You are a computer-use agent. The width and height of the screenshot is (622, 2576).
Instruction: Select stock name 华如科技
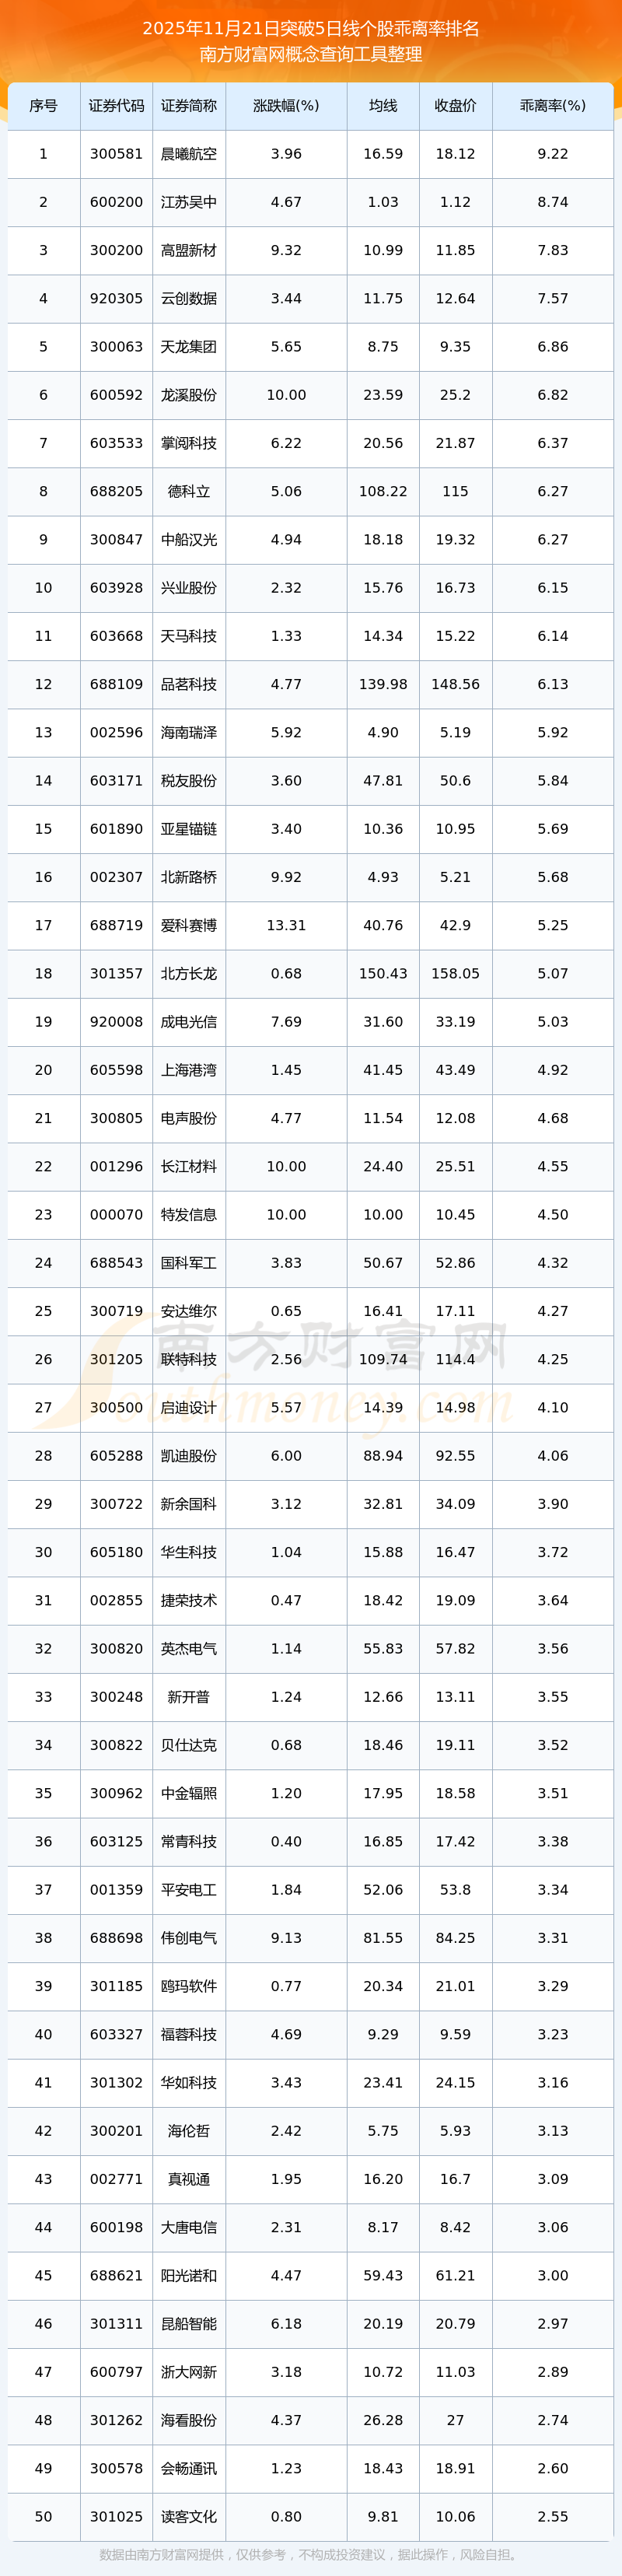(189, 2083)
